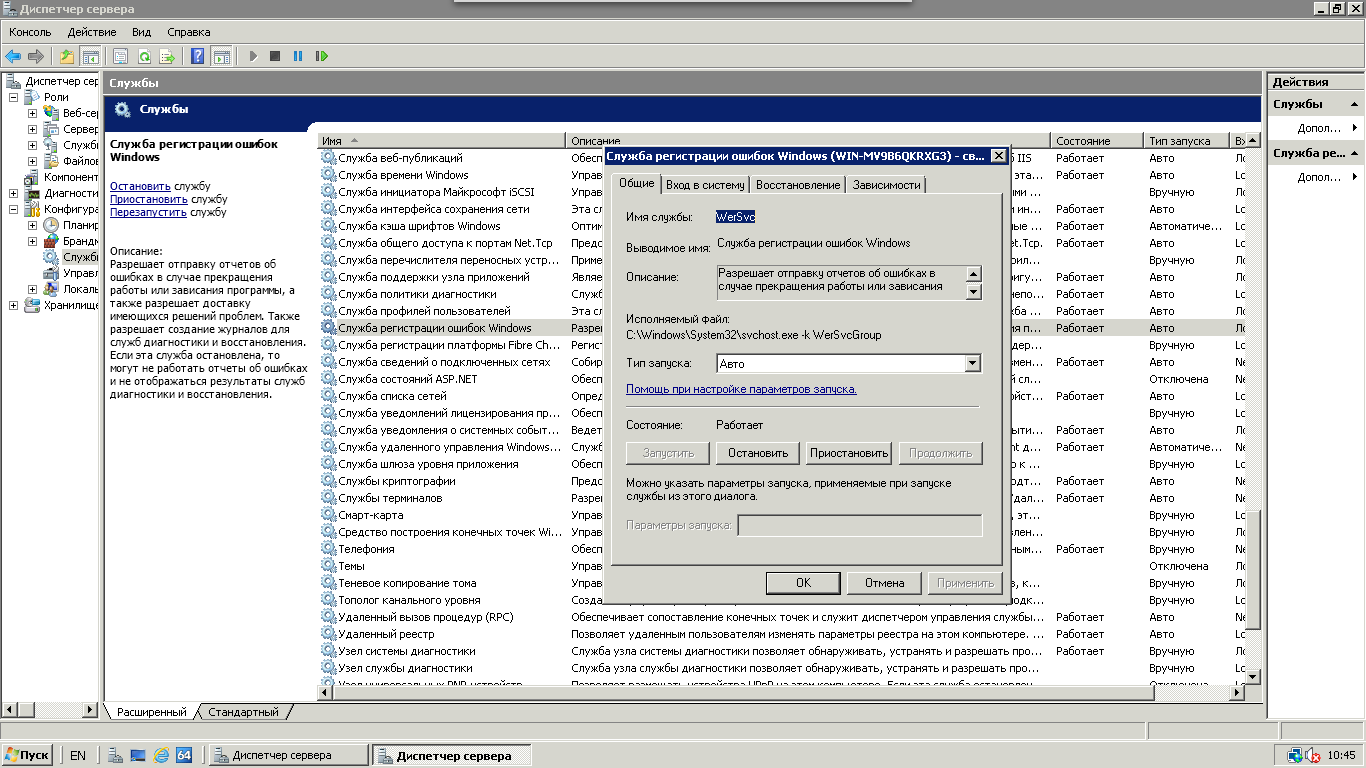Click the Stop service square icon
This screenshot has height=768, width=1366.
pyautogui.click(x=275, y=56)
